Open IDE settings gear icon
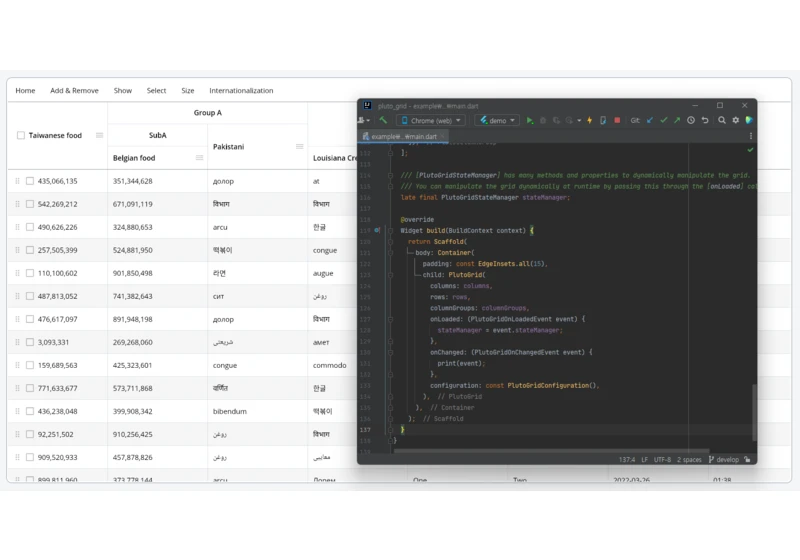Image resolution: width=800 pixels, height=560 pixels. pyautogui.click(x=736, y=120)
